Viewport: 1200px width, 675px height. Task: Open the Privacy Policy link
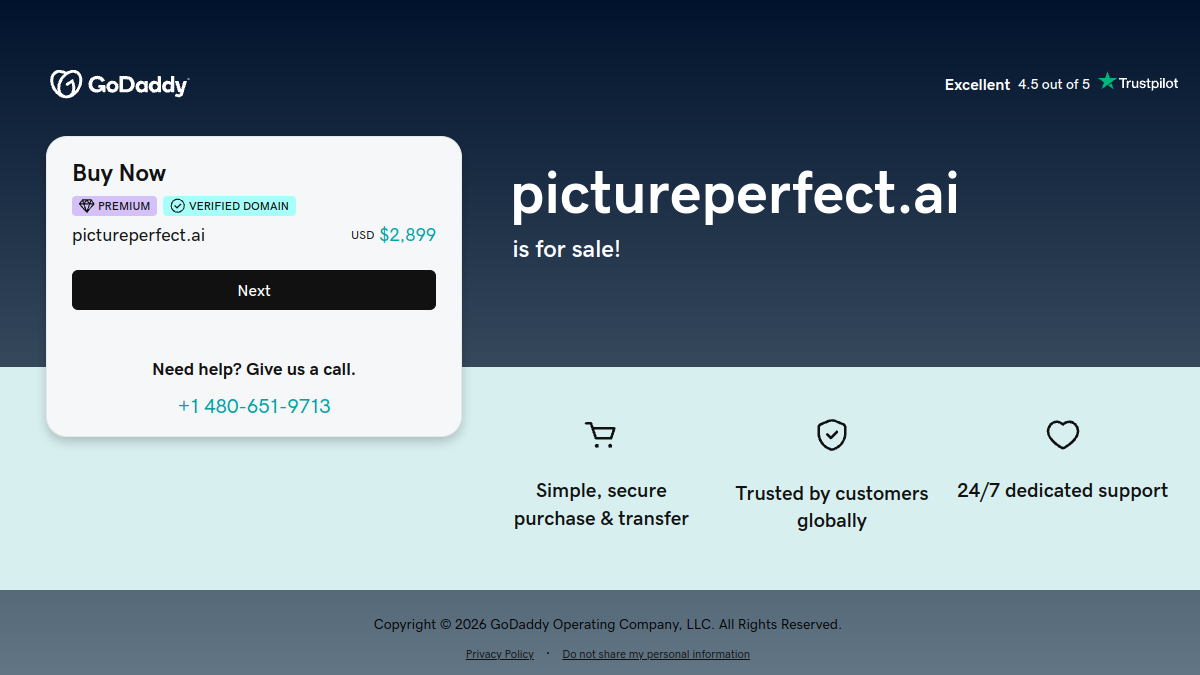point(500,654)
